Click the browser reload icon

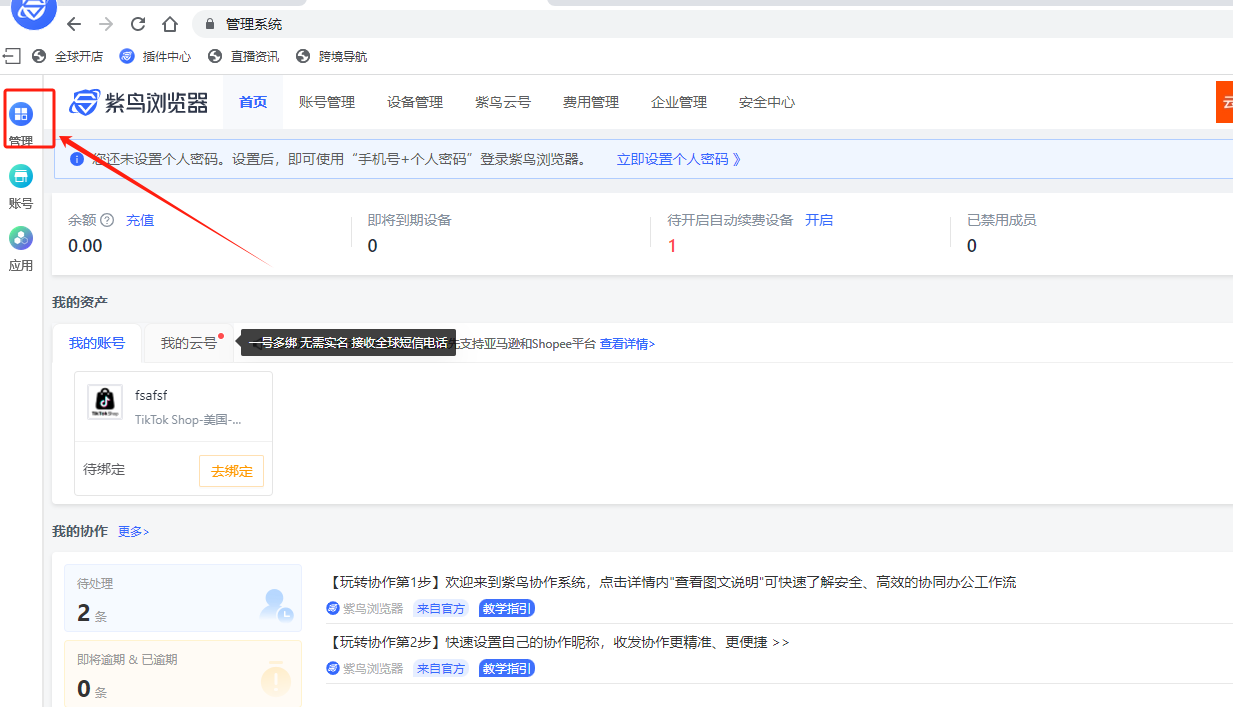coord(138,24)
